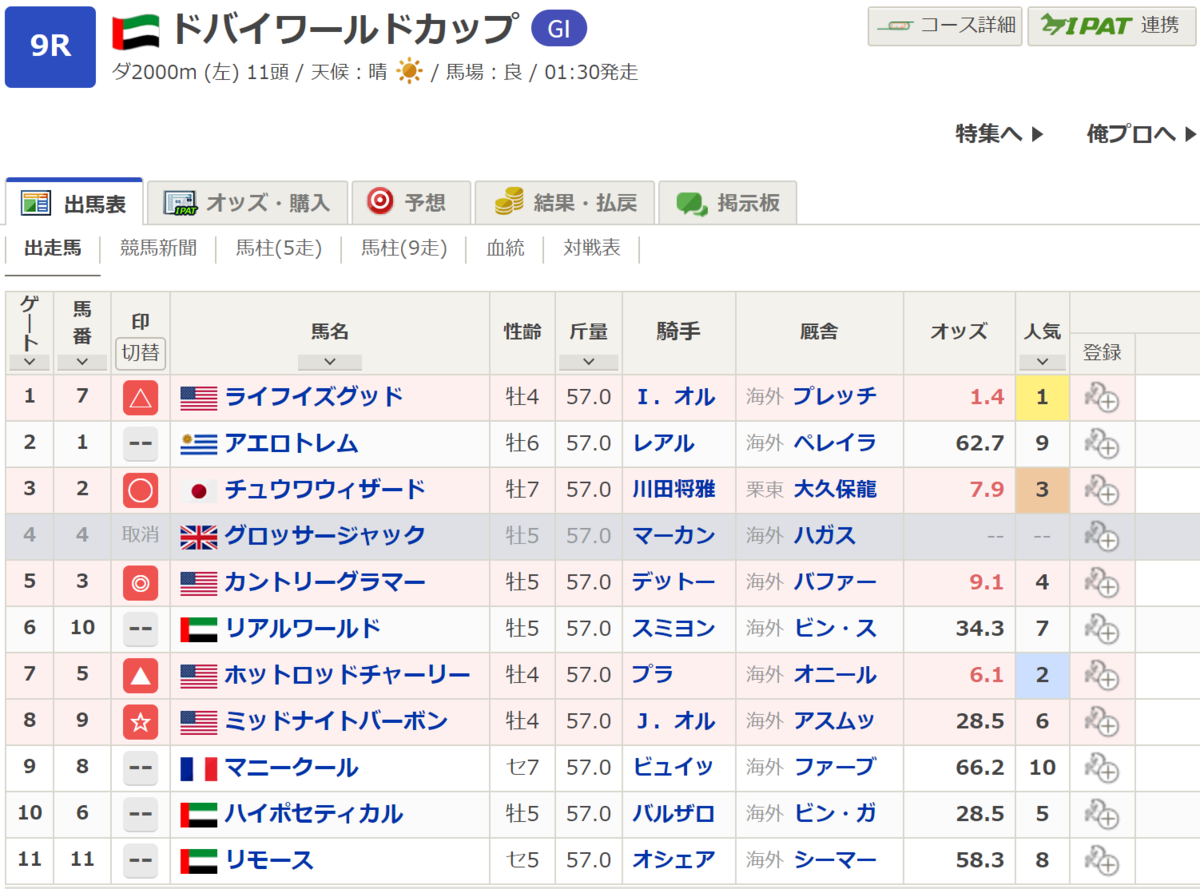
Task: Open the 予想 tab
Action: pos(409,203)
